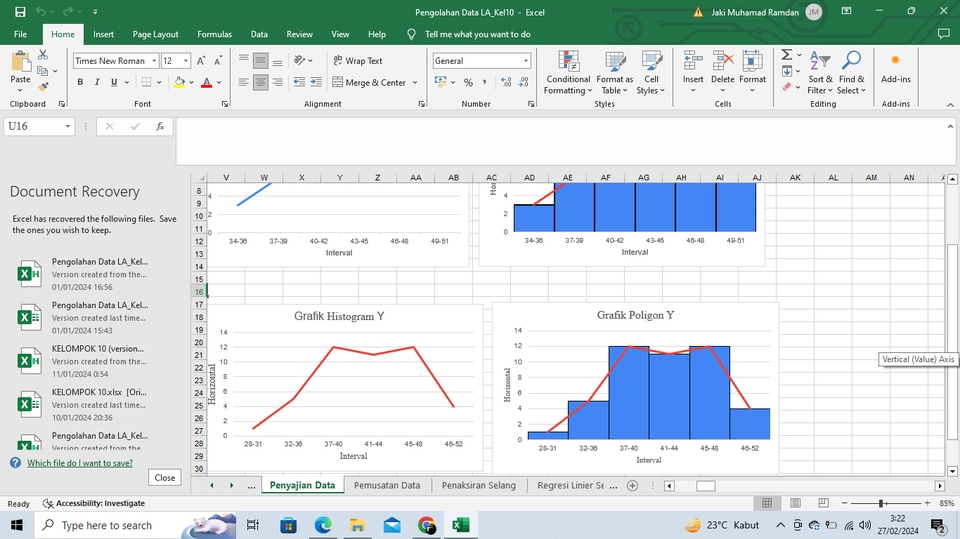Add a new sheet with plus icon

(632, 485)
